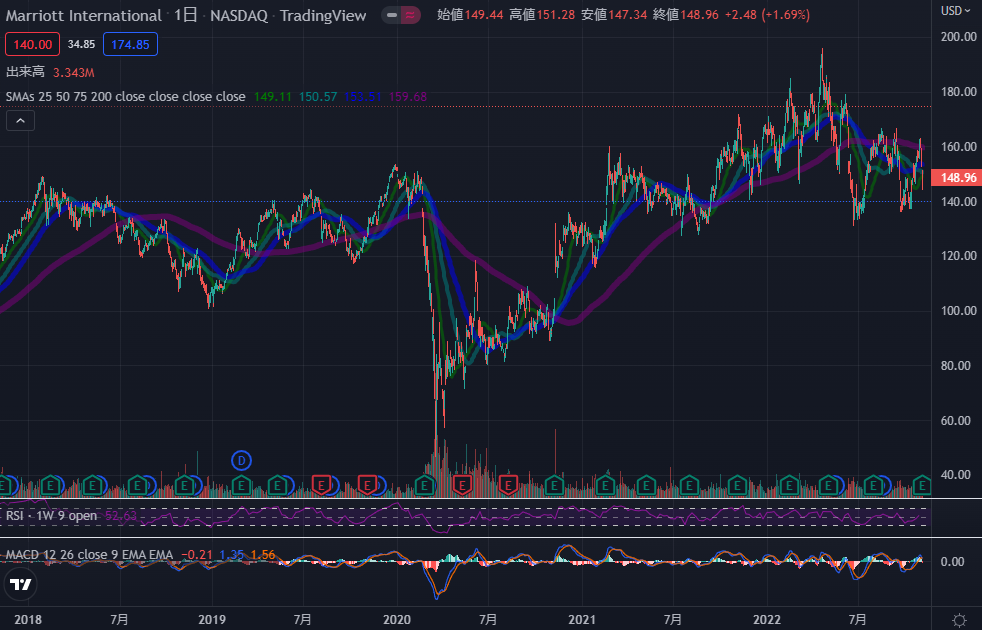Screen dimensions: 982x630
Task: Select the MACD 12 26 close 9 legend
Action: coord(89,555)
